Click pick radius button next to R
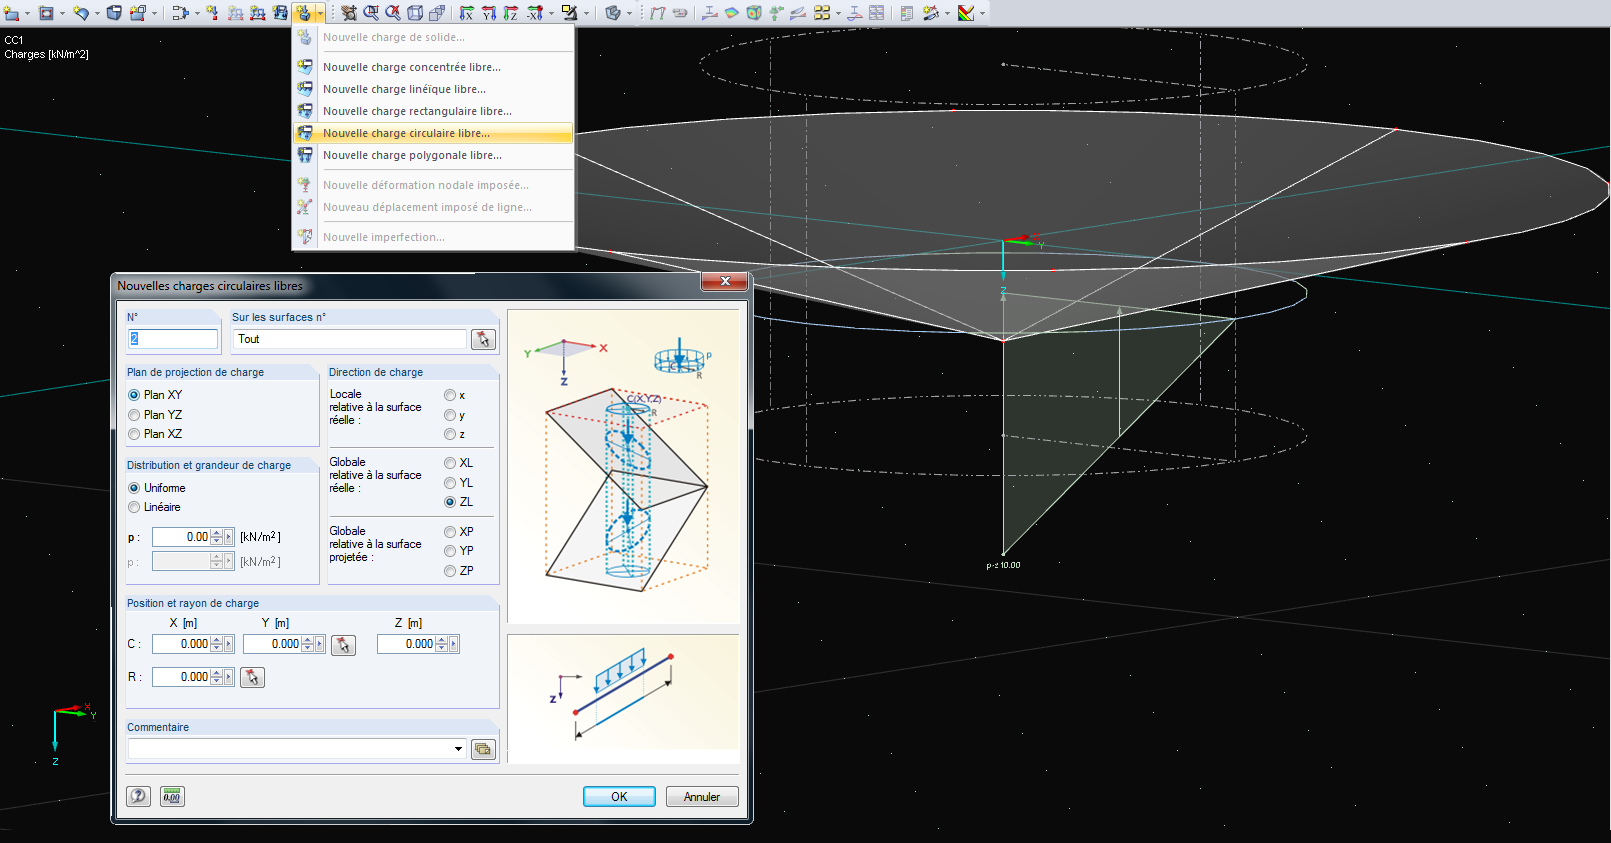The image size is (1611, 843). (252, 677)
